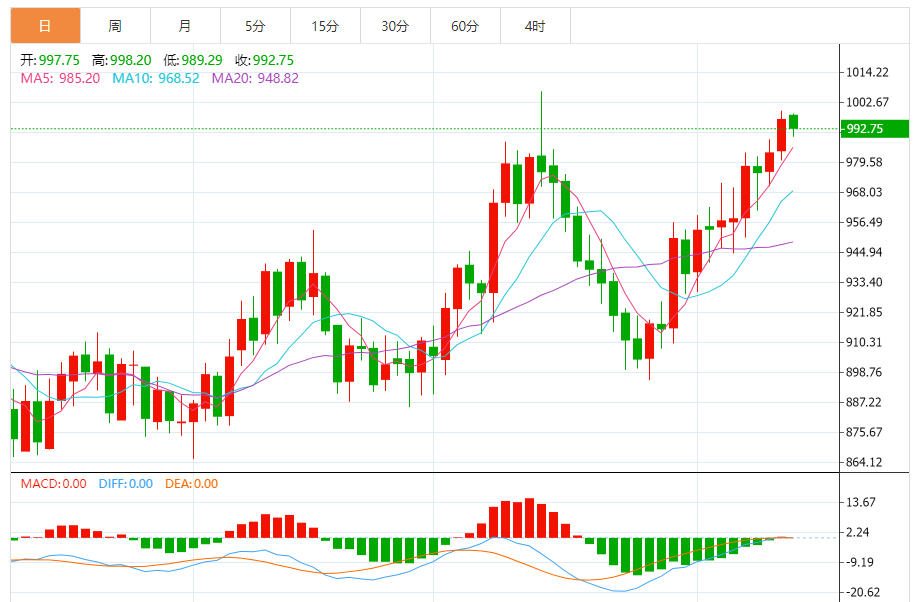This screenshot has height=602, width=915.
Task: Click the 956.49 price axis label
Action: 865,222
